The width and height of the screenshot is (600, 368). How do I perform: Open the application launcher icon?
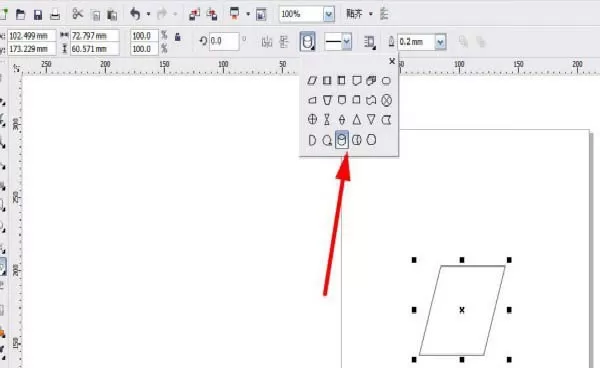coord(234,14)
